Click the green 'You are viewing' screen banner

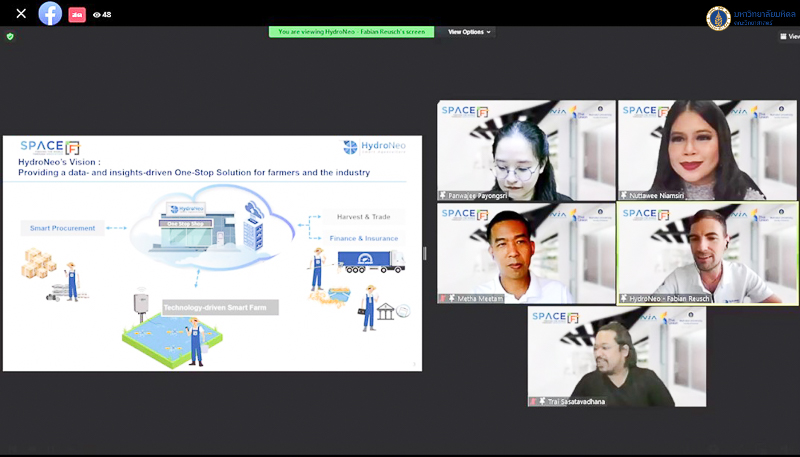coord(351,32)
